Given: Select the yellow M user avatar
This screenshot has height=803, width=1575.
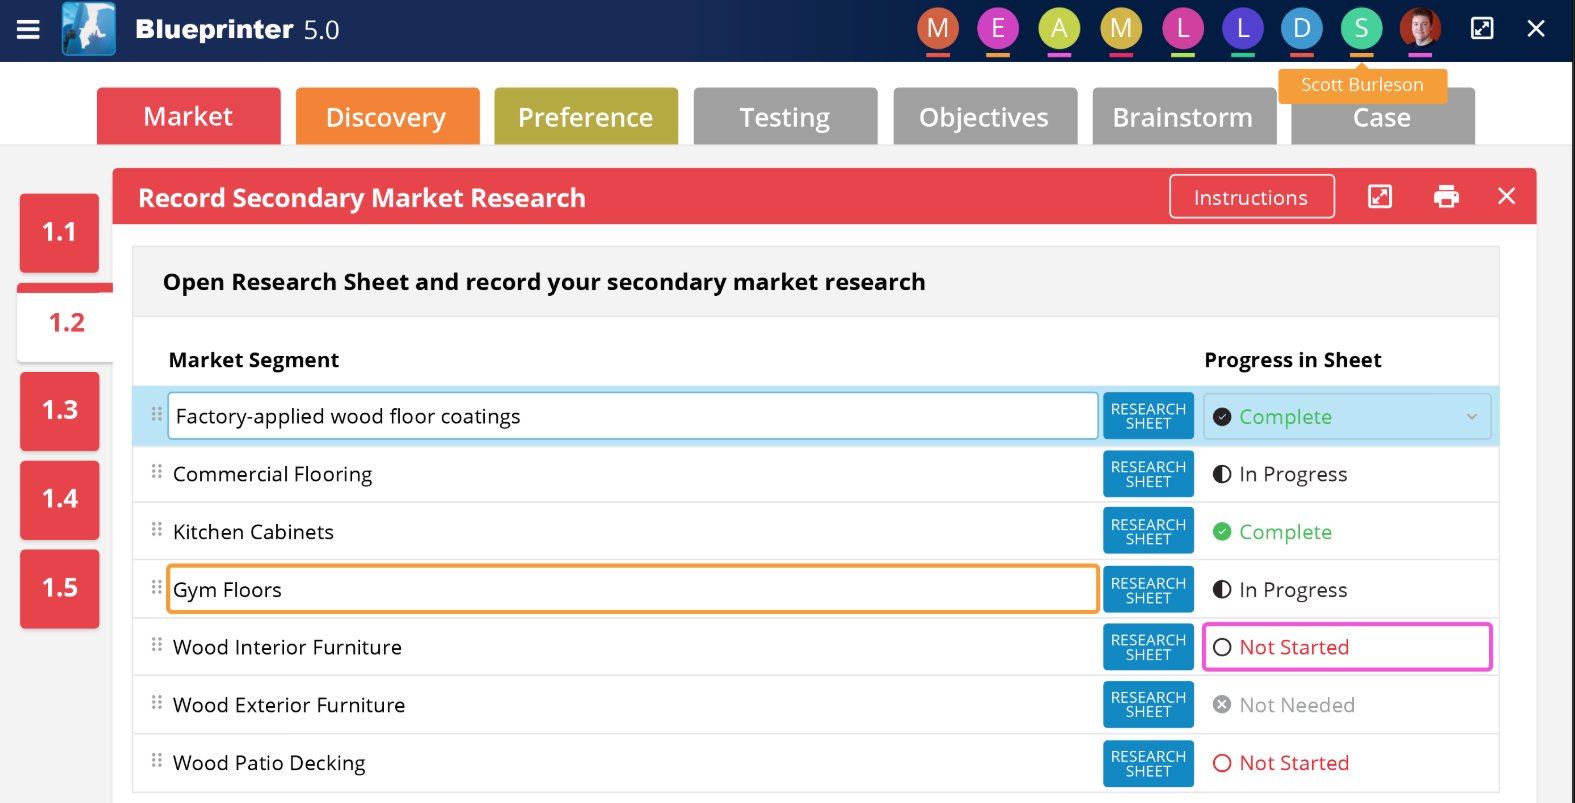Looking at the screenshot, I should pos(1121,29).
